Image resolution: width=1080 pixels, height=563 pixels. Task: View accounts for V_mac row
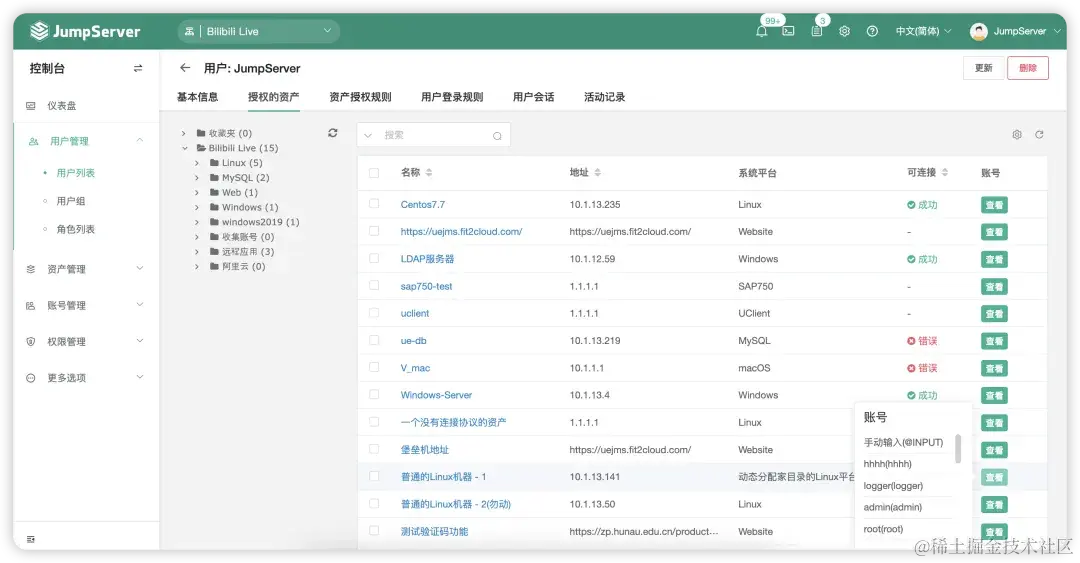point(994,368)
